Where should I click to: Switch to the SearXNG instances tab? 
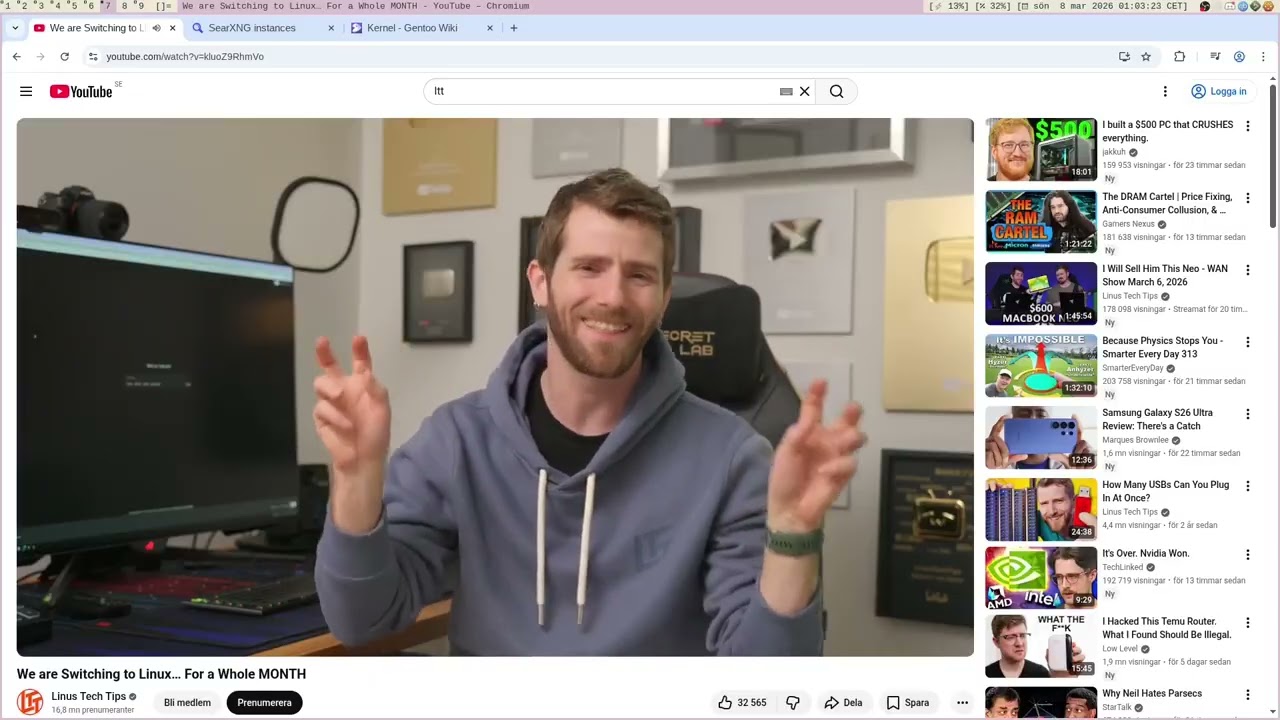264,28
